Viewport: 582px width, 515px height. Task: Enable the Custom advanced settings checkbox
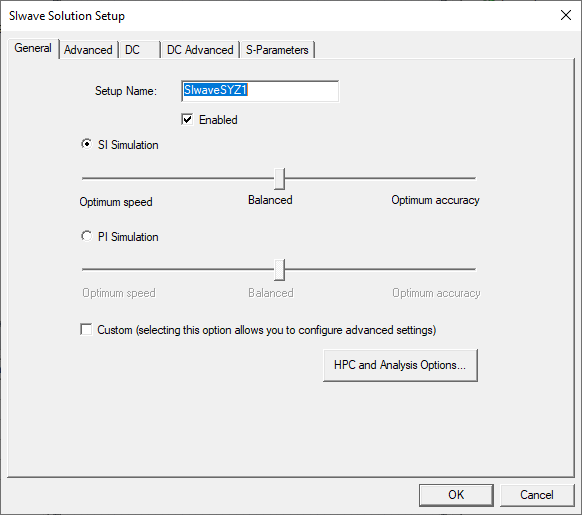click(86, 329)
